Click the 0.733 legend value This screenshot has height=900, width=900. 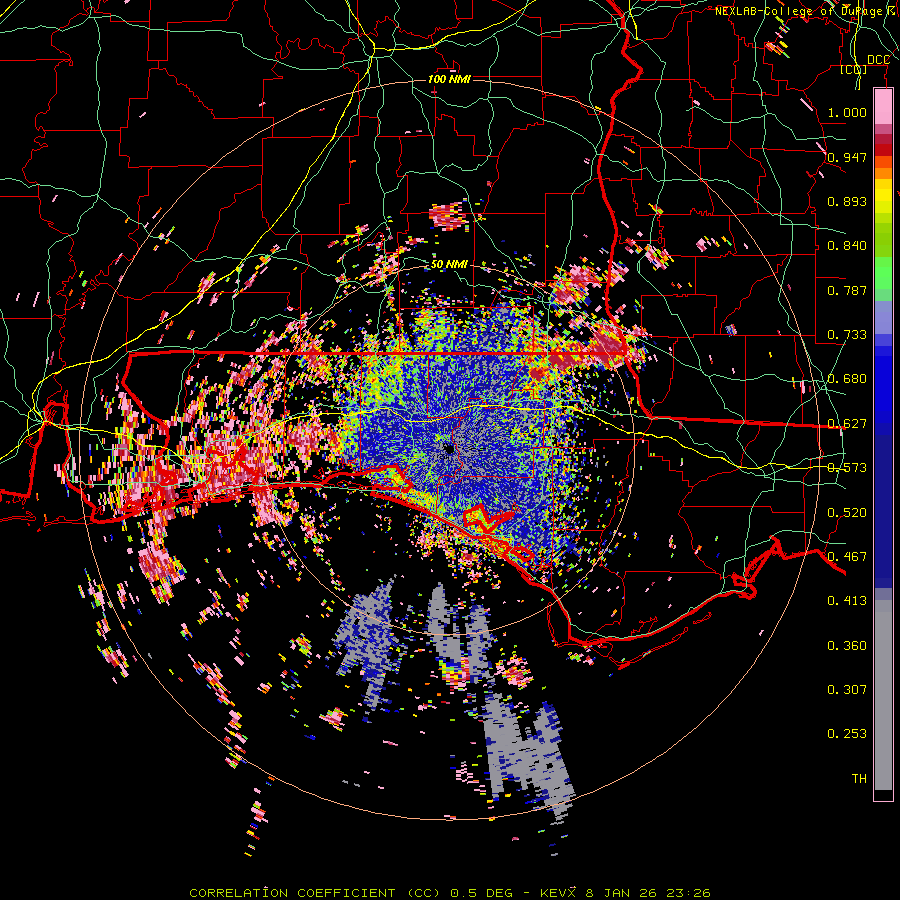click(847, 335)
